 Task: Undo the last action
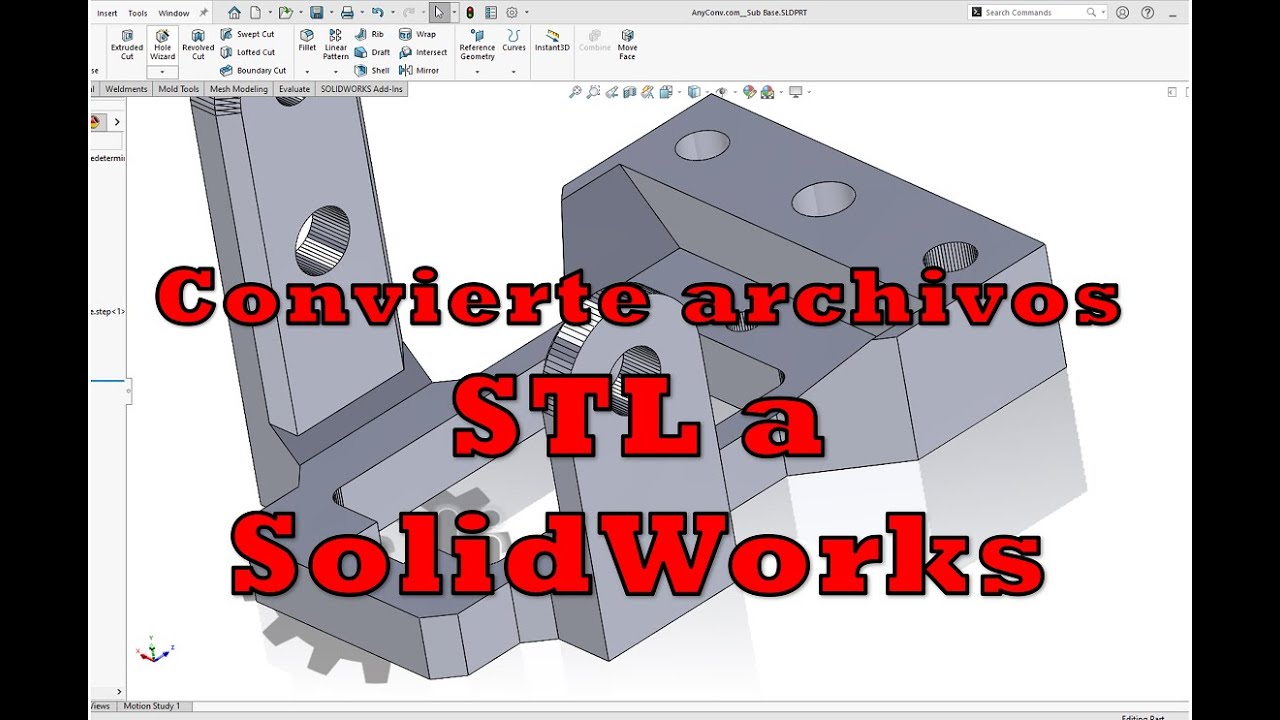(377, 12)
